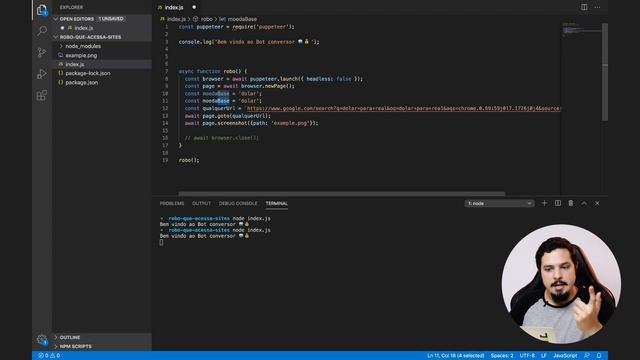Open the Manage gear menu
Viewport: 640px width, 360px height.
point(42,339)
